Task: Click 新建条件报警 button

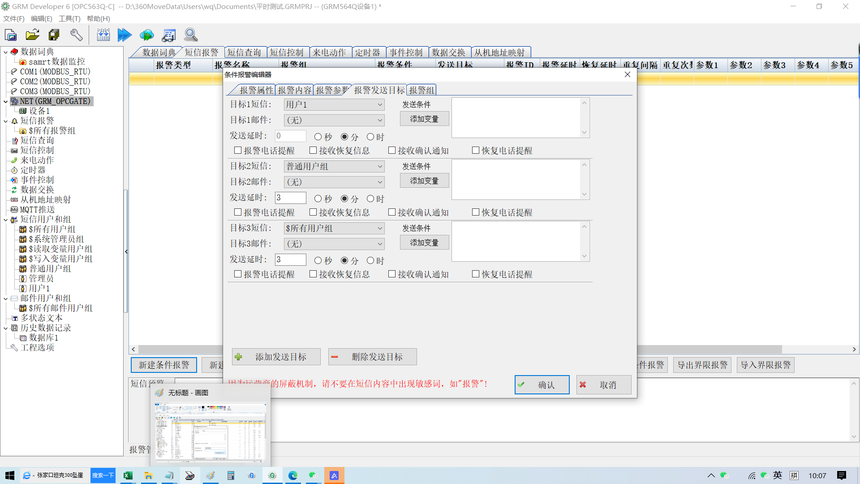Action: tap(164, 365)
